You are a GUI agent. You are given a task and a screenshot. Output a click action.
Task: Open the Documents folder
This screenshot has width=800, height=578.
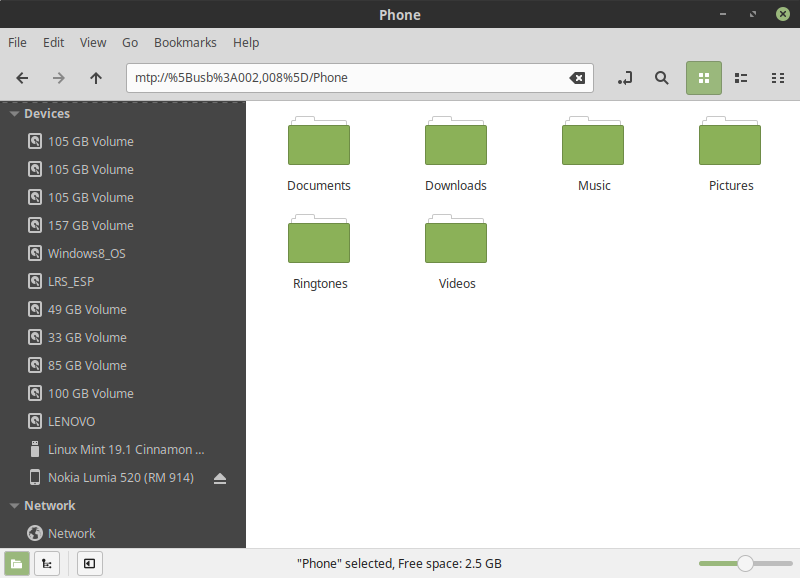coord(319,154)
